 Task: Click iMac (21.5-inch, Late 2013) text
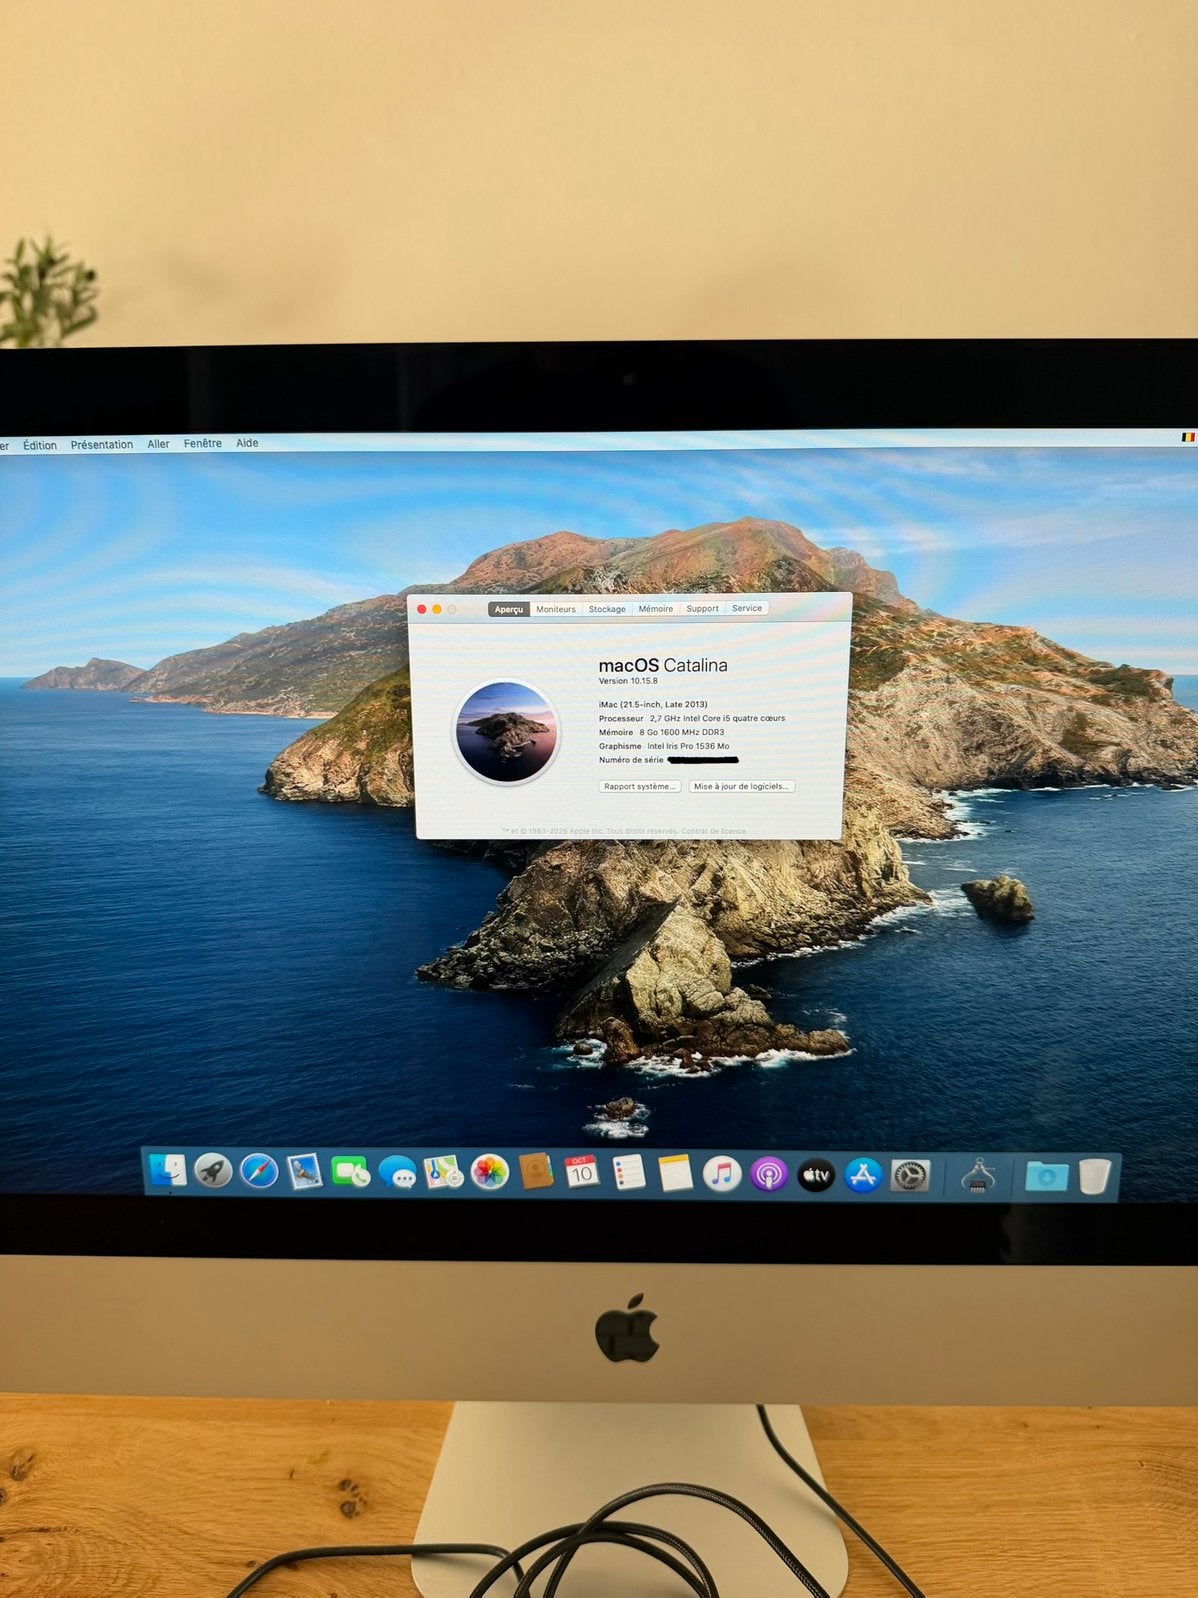pos(653,704)
